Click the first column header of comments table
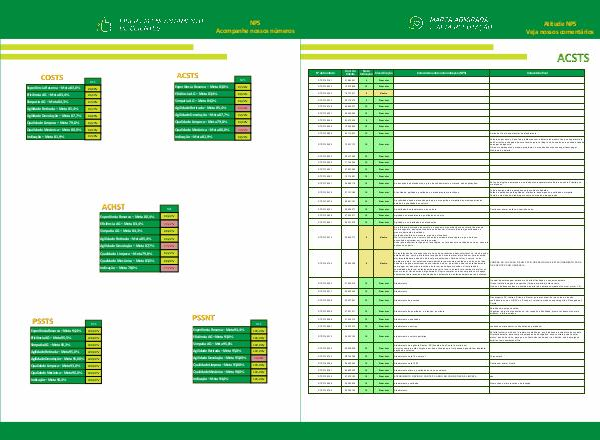Screen dimensions: 600x440 point(325,73)
